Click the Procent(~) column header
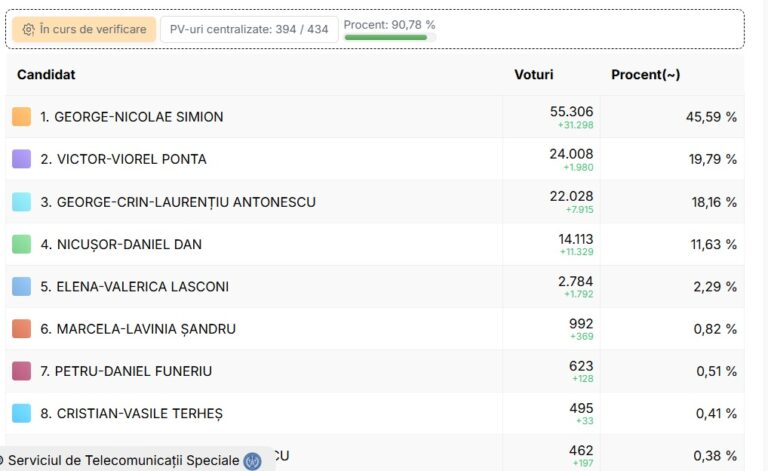Viewport: 768px width, 471px height. coord(646,74)
